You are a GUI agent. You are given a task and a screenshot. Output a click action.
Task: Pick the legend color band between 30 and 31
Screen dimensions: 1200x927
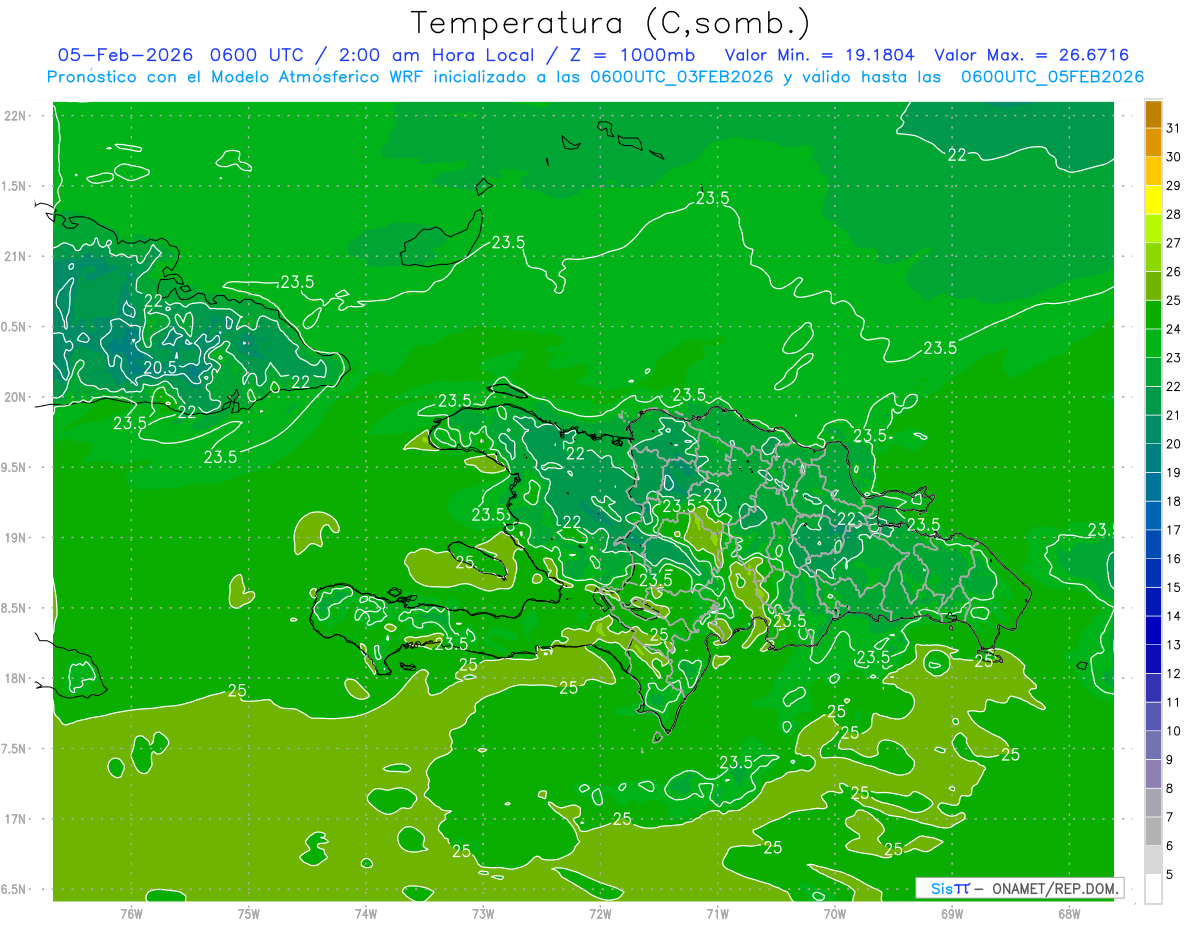(1153, 142)
